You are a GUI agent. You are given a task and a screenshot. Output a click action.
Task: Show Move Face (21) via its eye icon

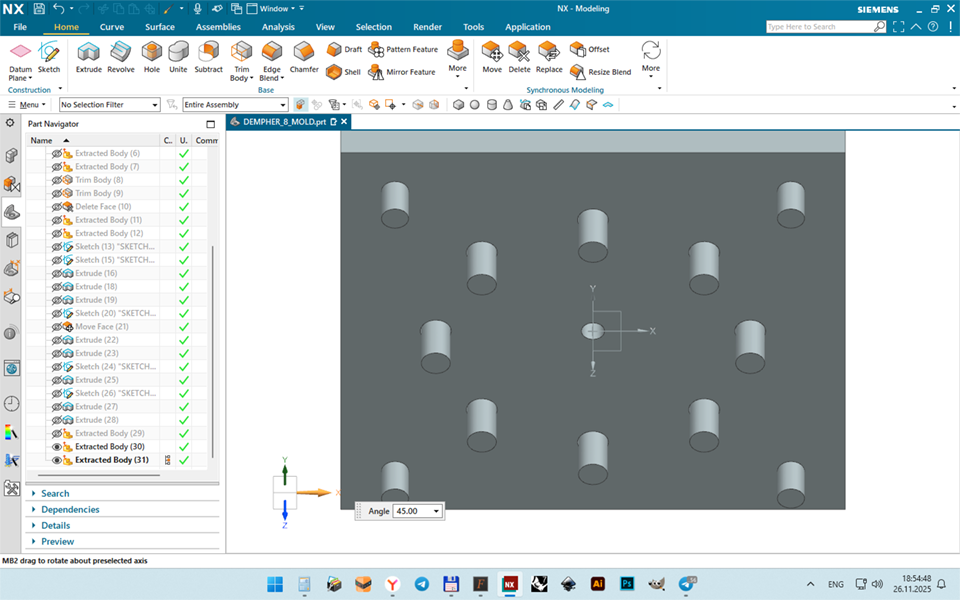(57, 326)
